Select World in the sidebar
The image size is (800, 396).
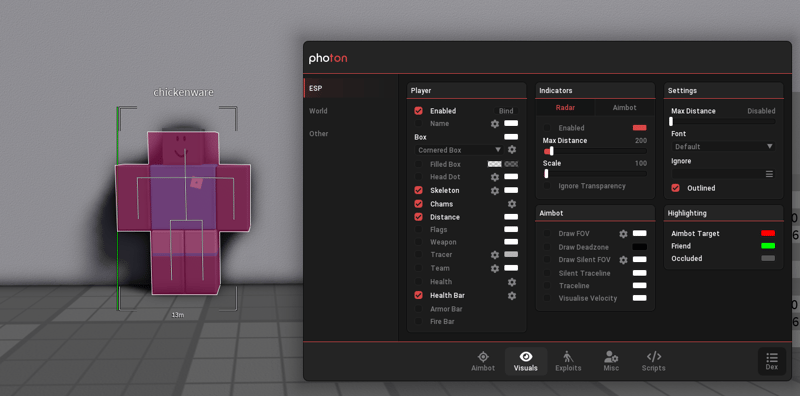click(x=318, y=111)
